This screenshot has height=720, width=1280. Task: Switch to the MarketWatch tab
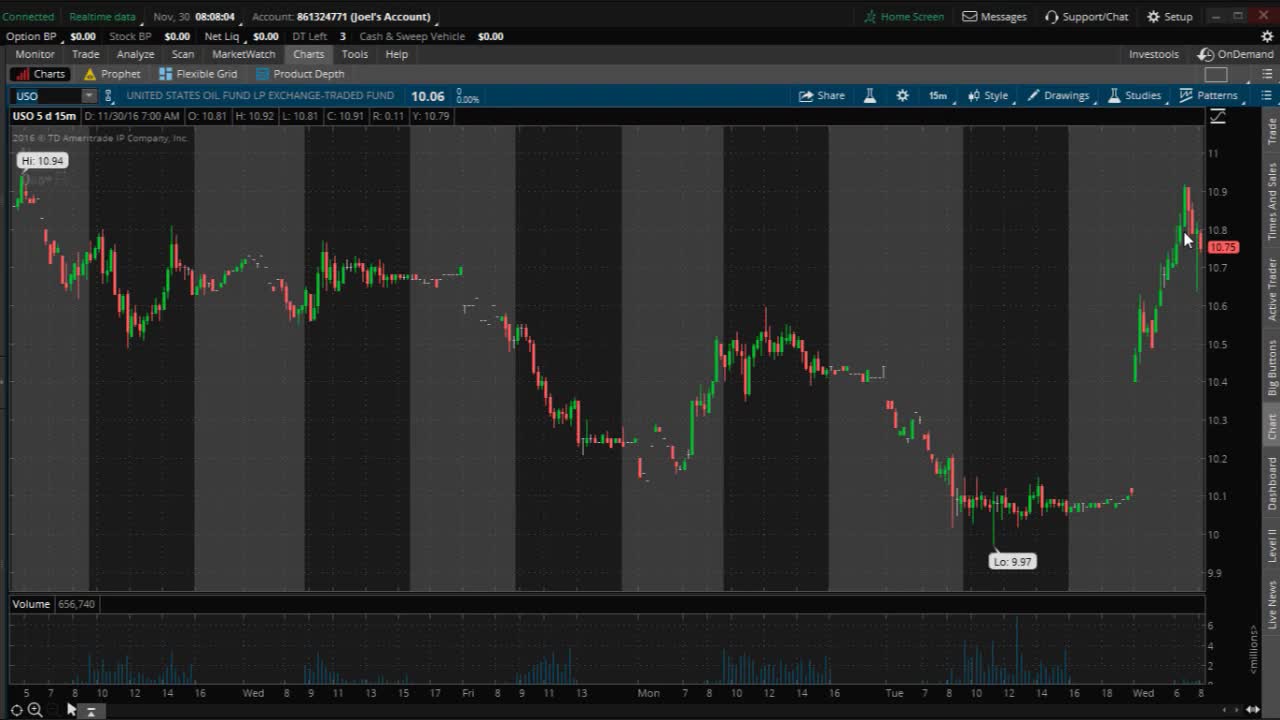tap(243, 54)
